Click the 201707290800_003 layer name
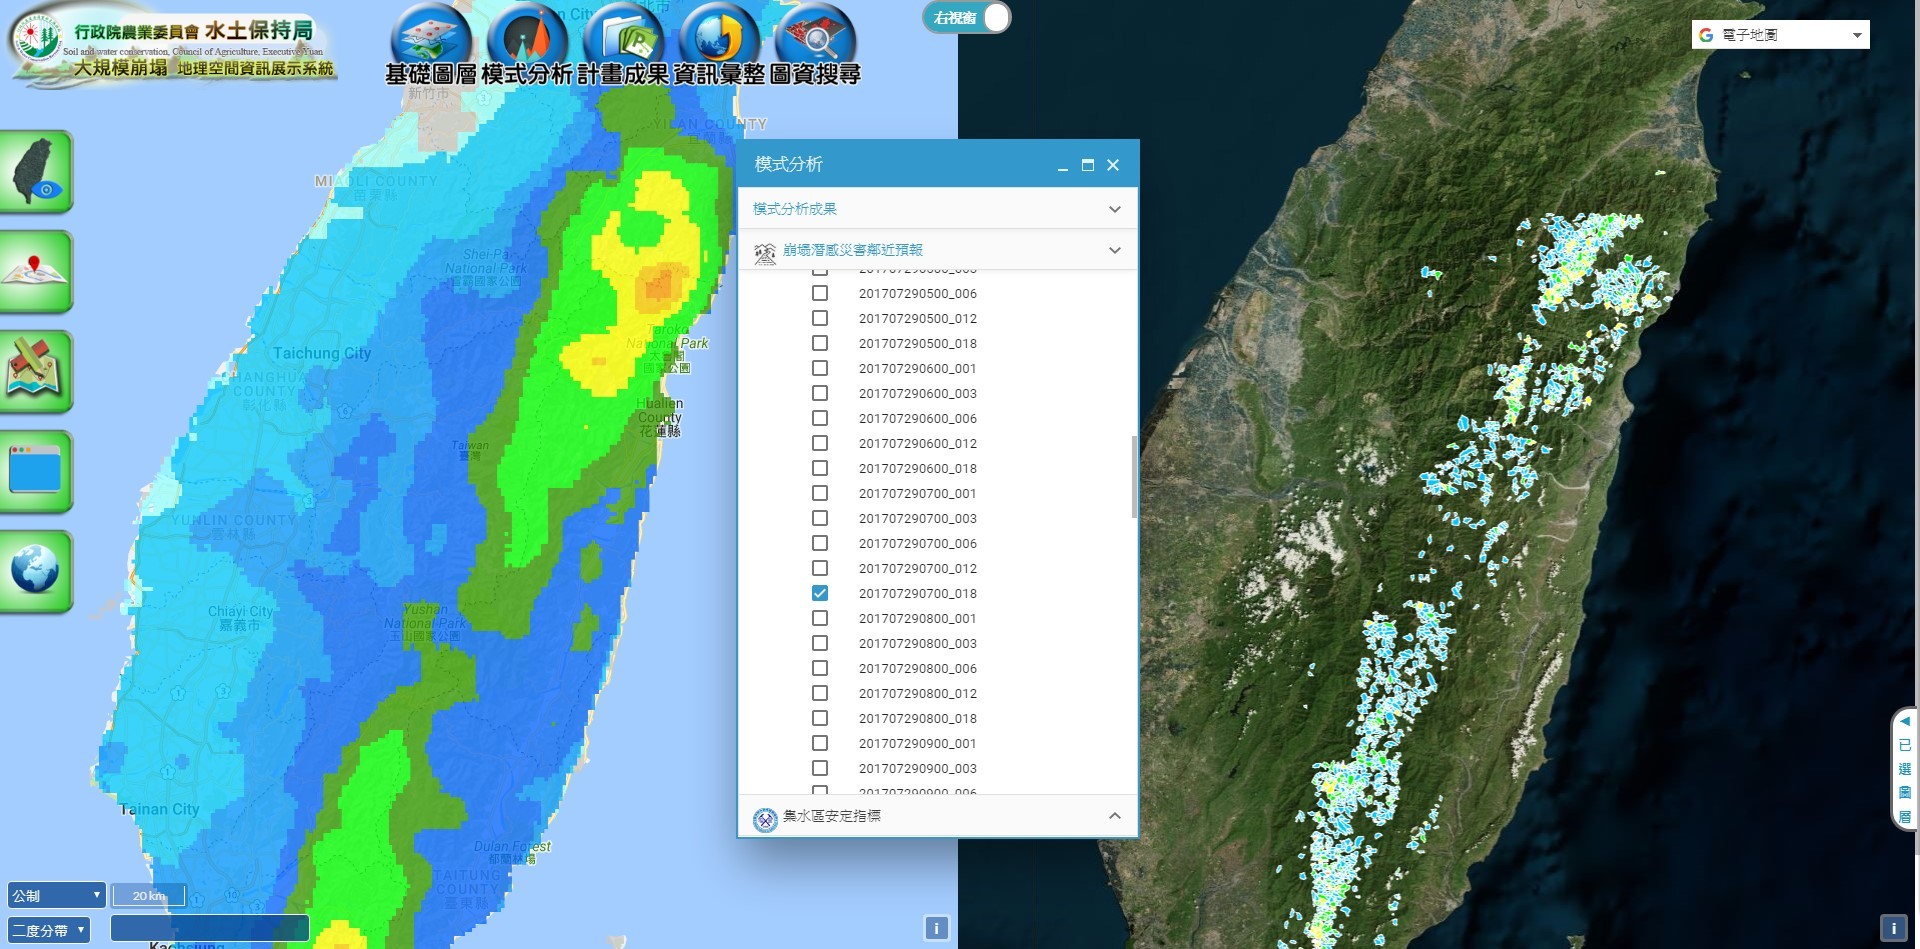This screenshot has width=1920, height=949. [918, 643]
